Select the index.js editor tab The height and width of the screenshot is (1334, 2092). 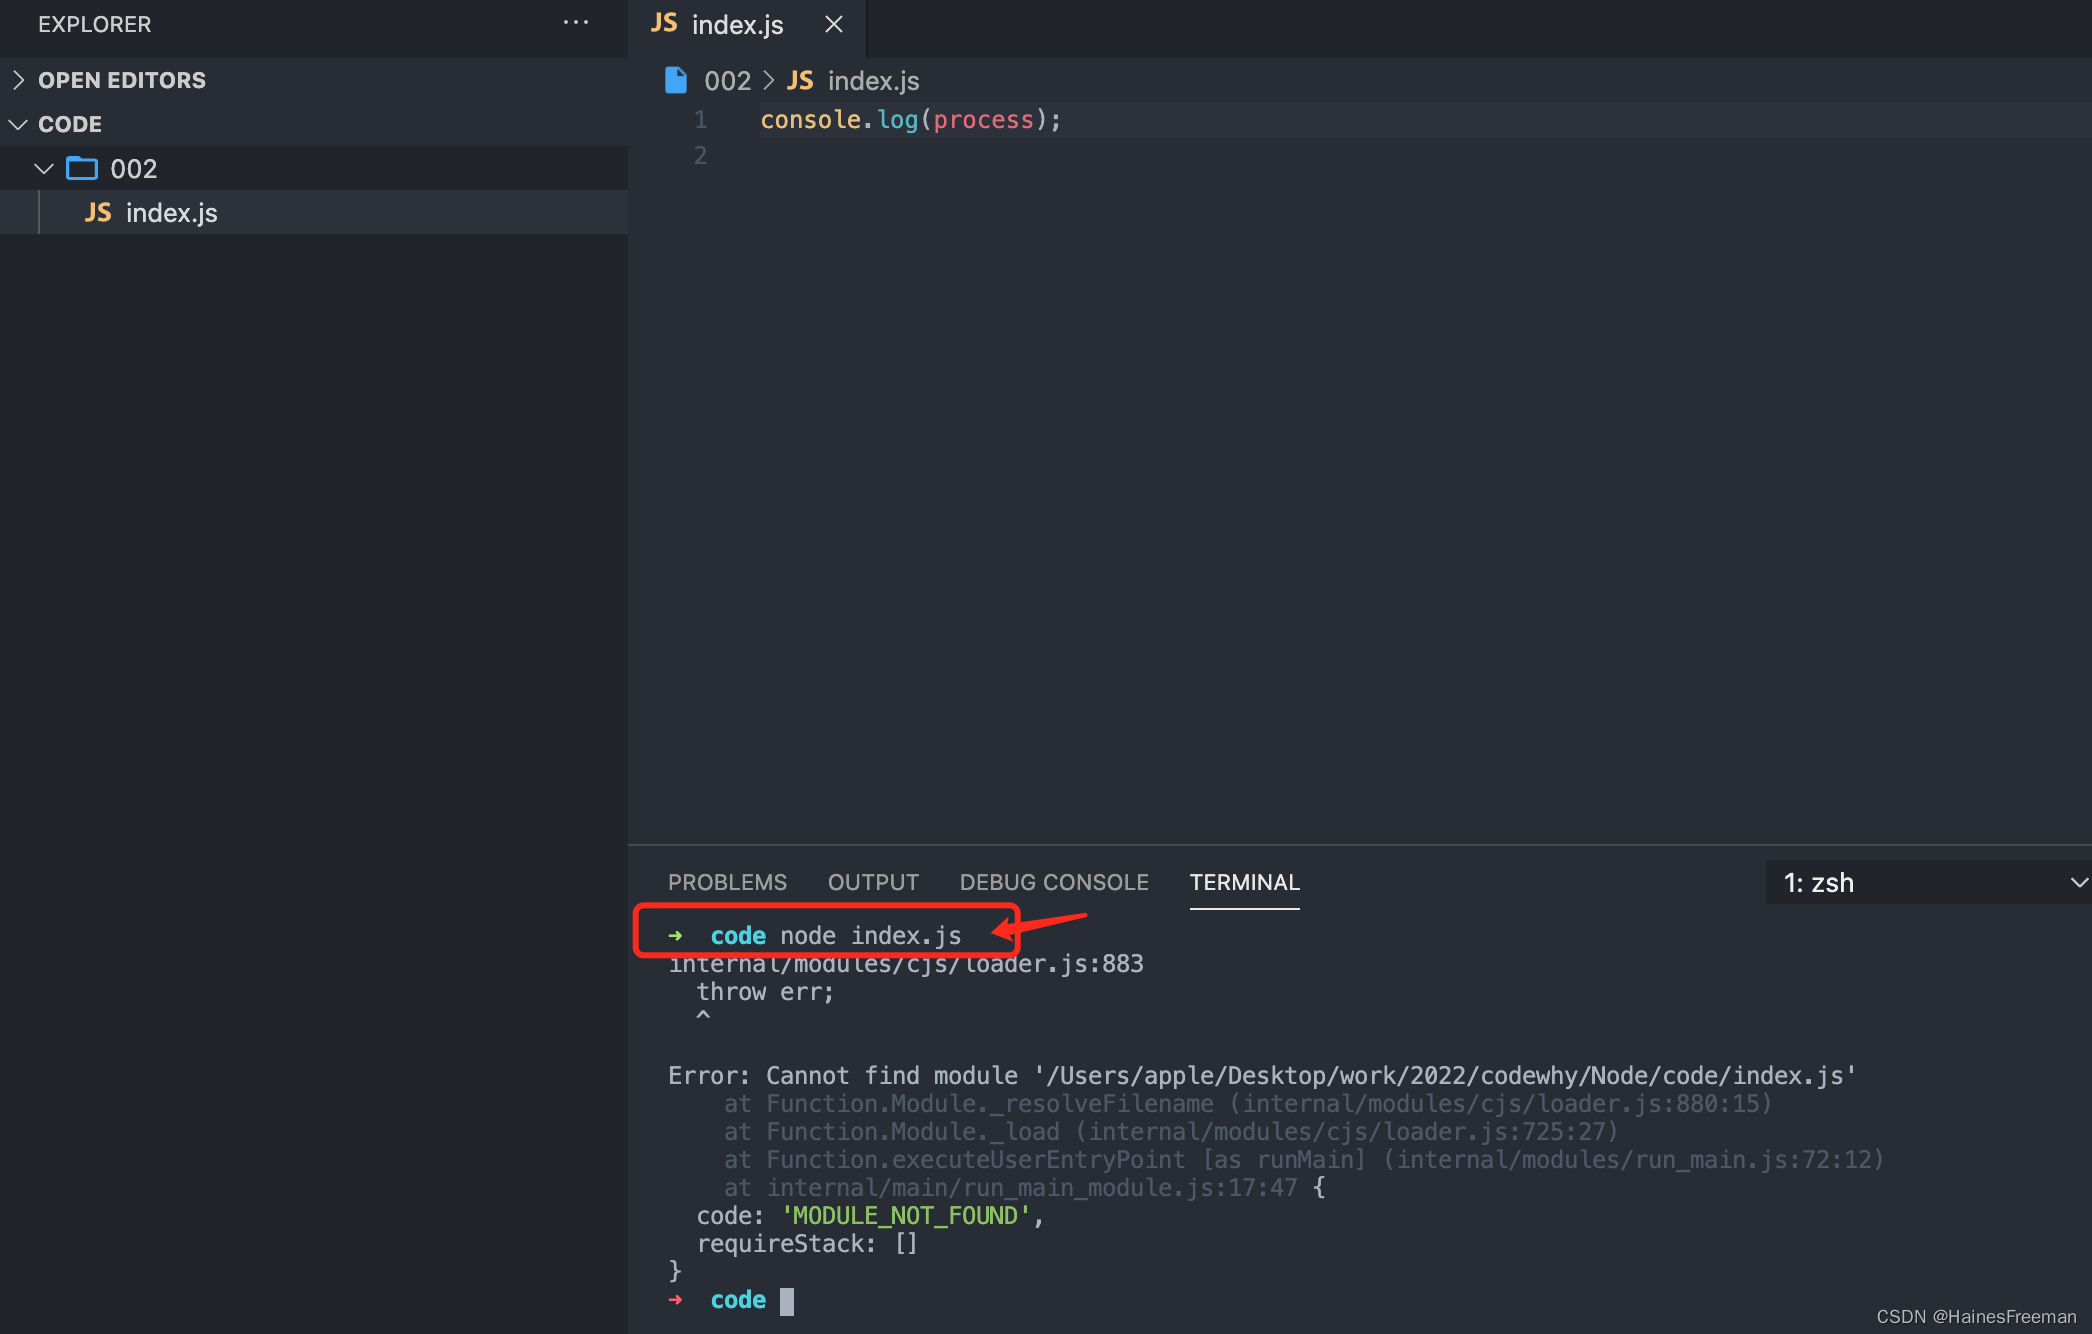[737, 24]
